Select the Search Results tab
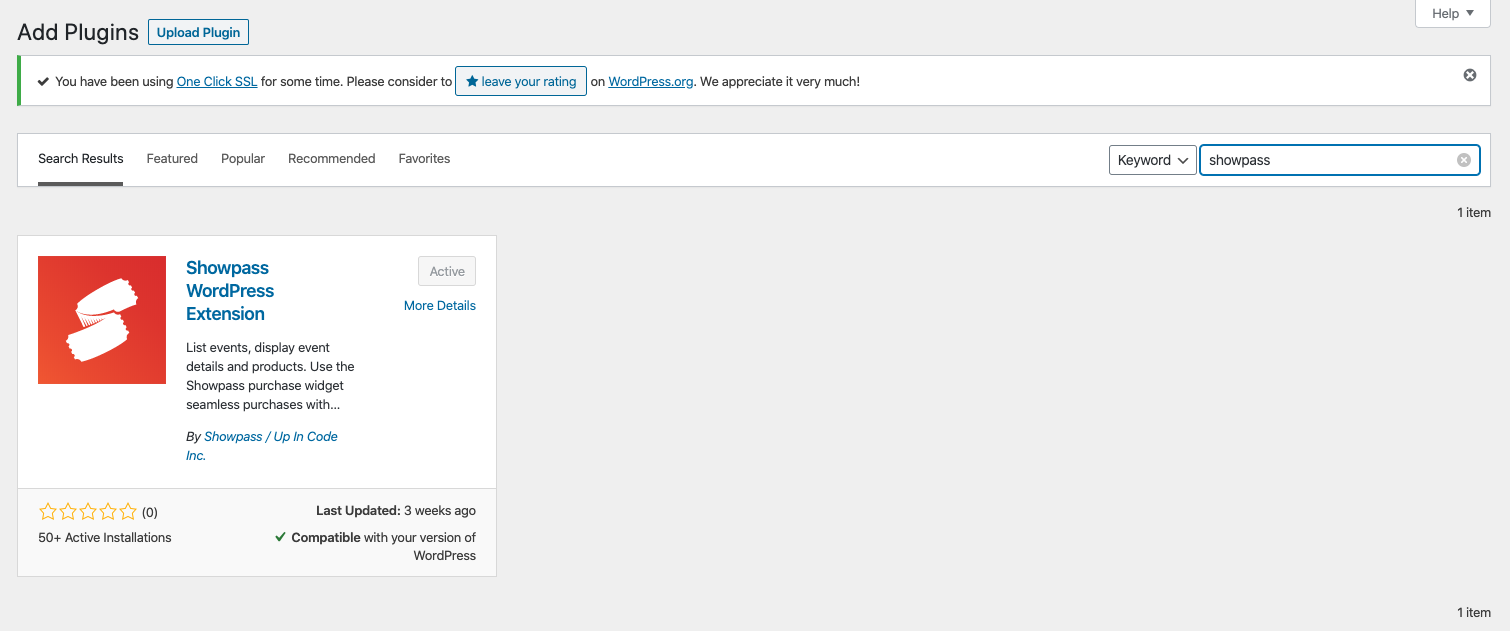 (x=80, y=159)
